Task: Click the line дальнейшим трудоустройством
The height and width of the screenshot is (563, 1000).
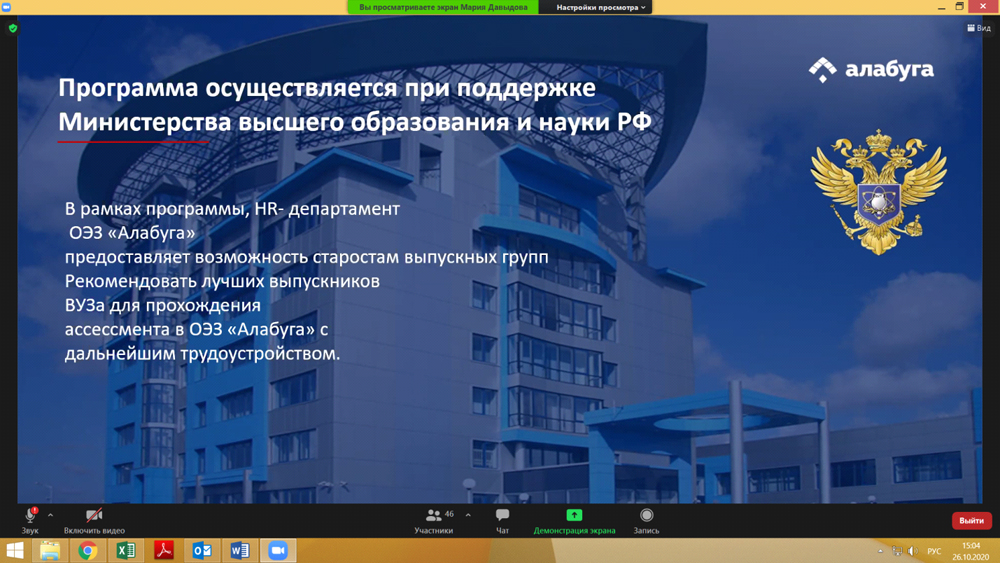Action: point(202,353)
